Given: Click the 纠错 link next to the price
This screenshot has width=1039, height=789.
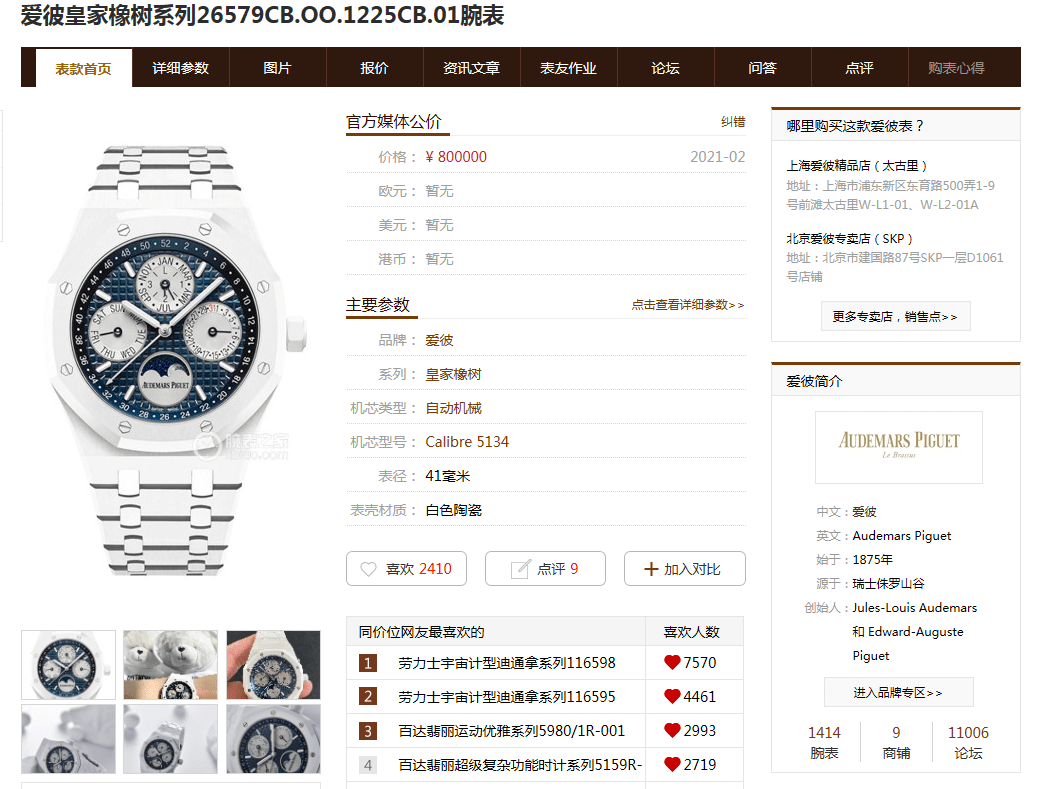Looking at the screenshot, I should click(733, 122).
